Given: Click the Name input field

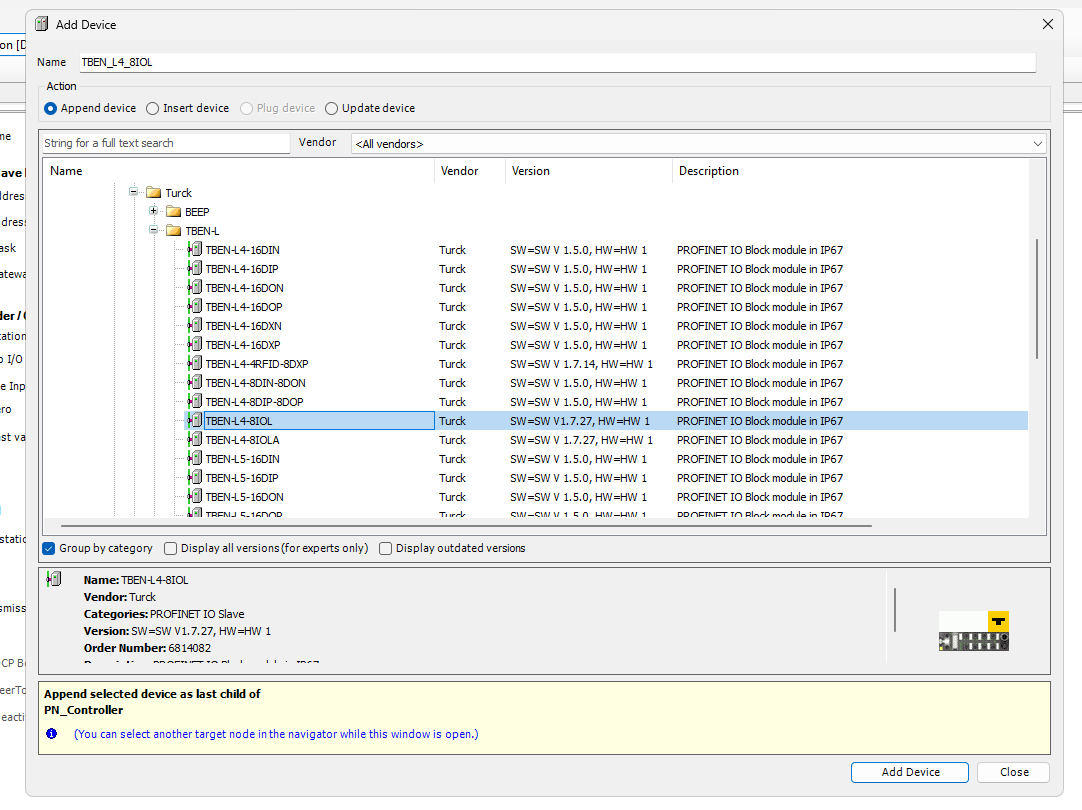Looking at the screenshot, I should [558, 62].
